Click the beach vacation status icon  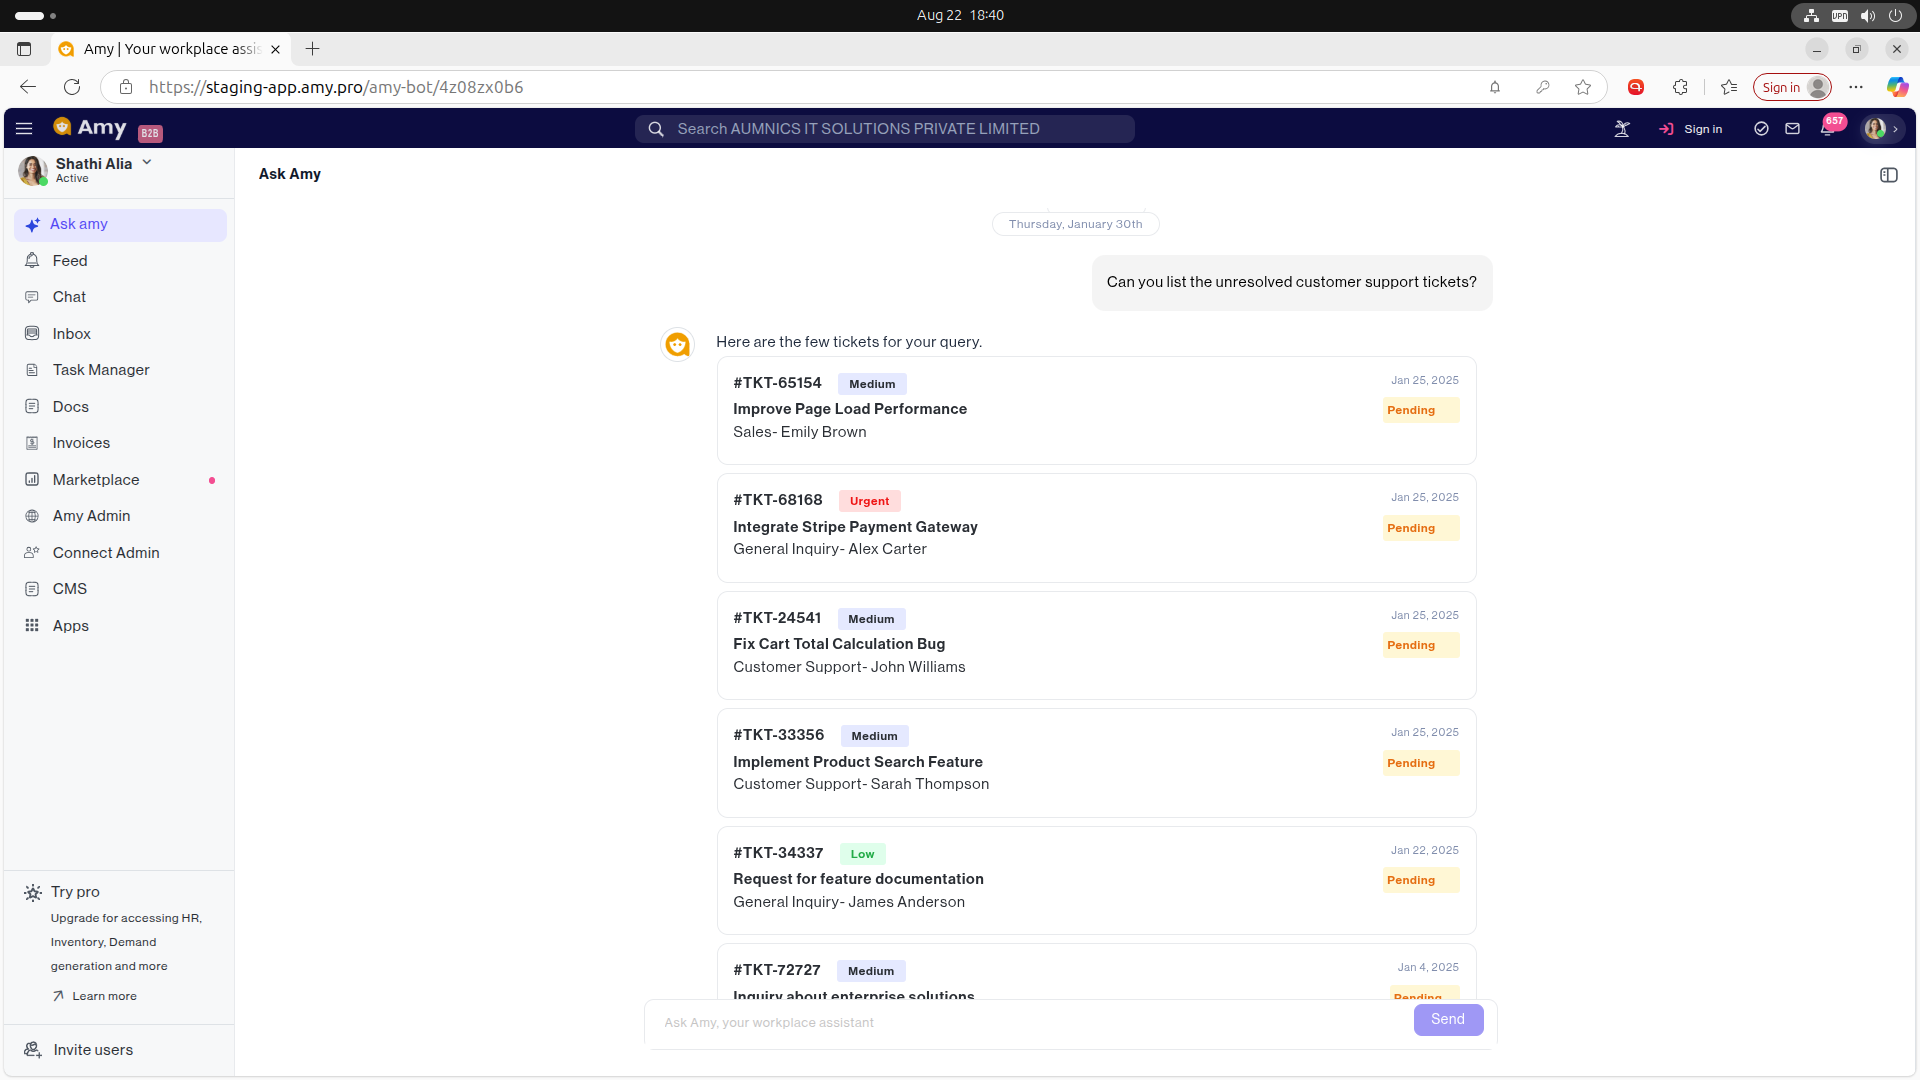(1622, 129)
